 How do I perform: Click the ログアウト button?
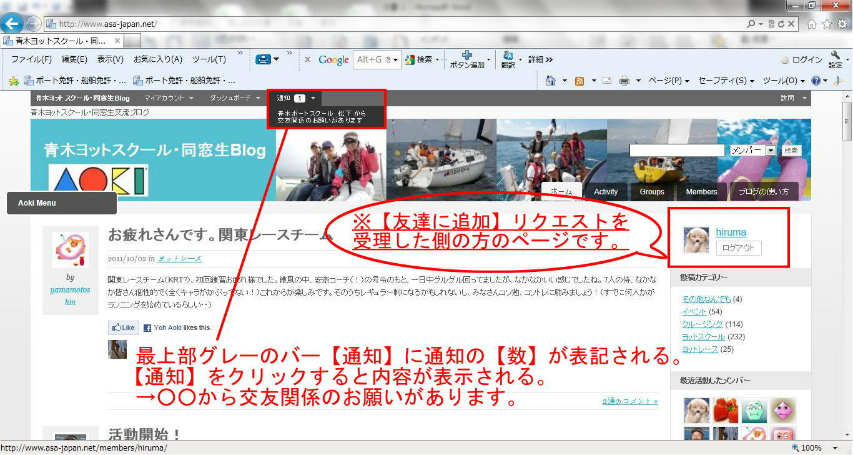click(x=738, y=248)
